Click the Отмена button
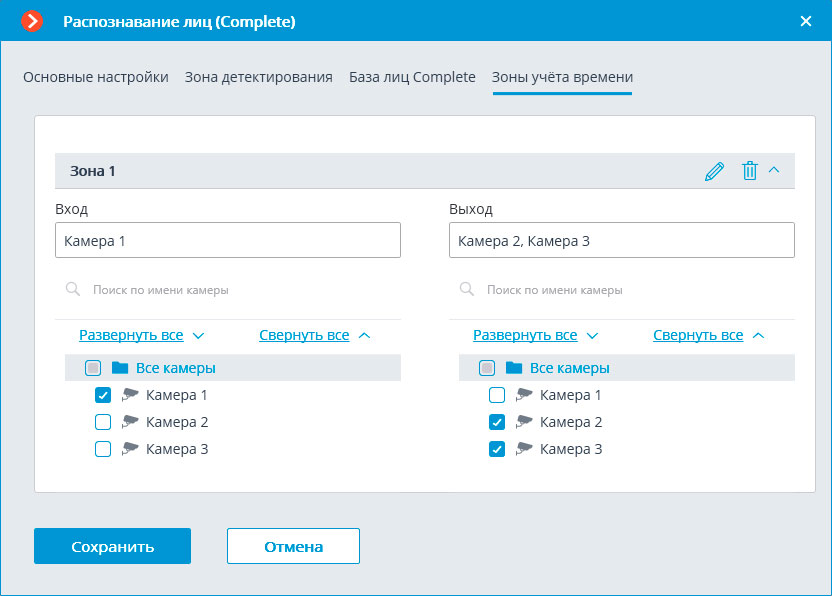Viewport: 832px width, 596px height. click(x=293, y=546)
